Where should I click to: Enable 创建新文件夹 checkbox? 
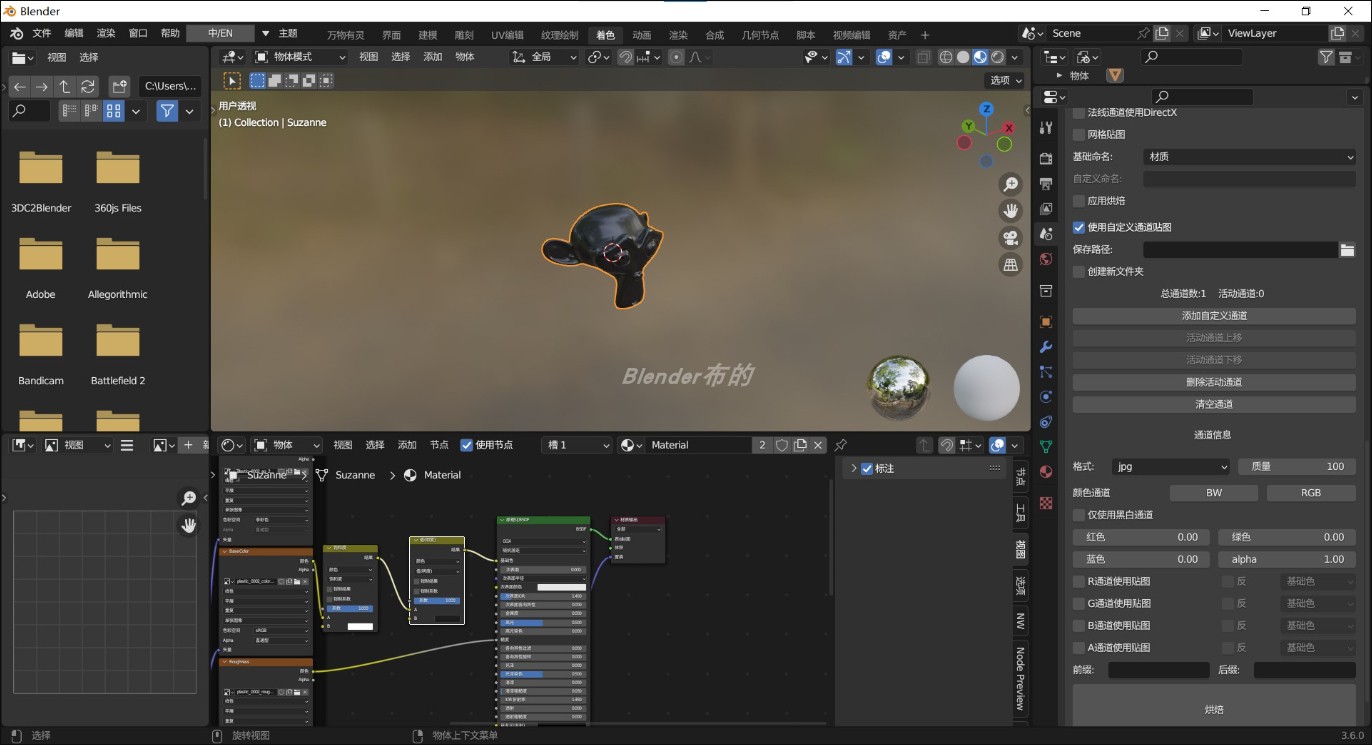(1079, 271)
